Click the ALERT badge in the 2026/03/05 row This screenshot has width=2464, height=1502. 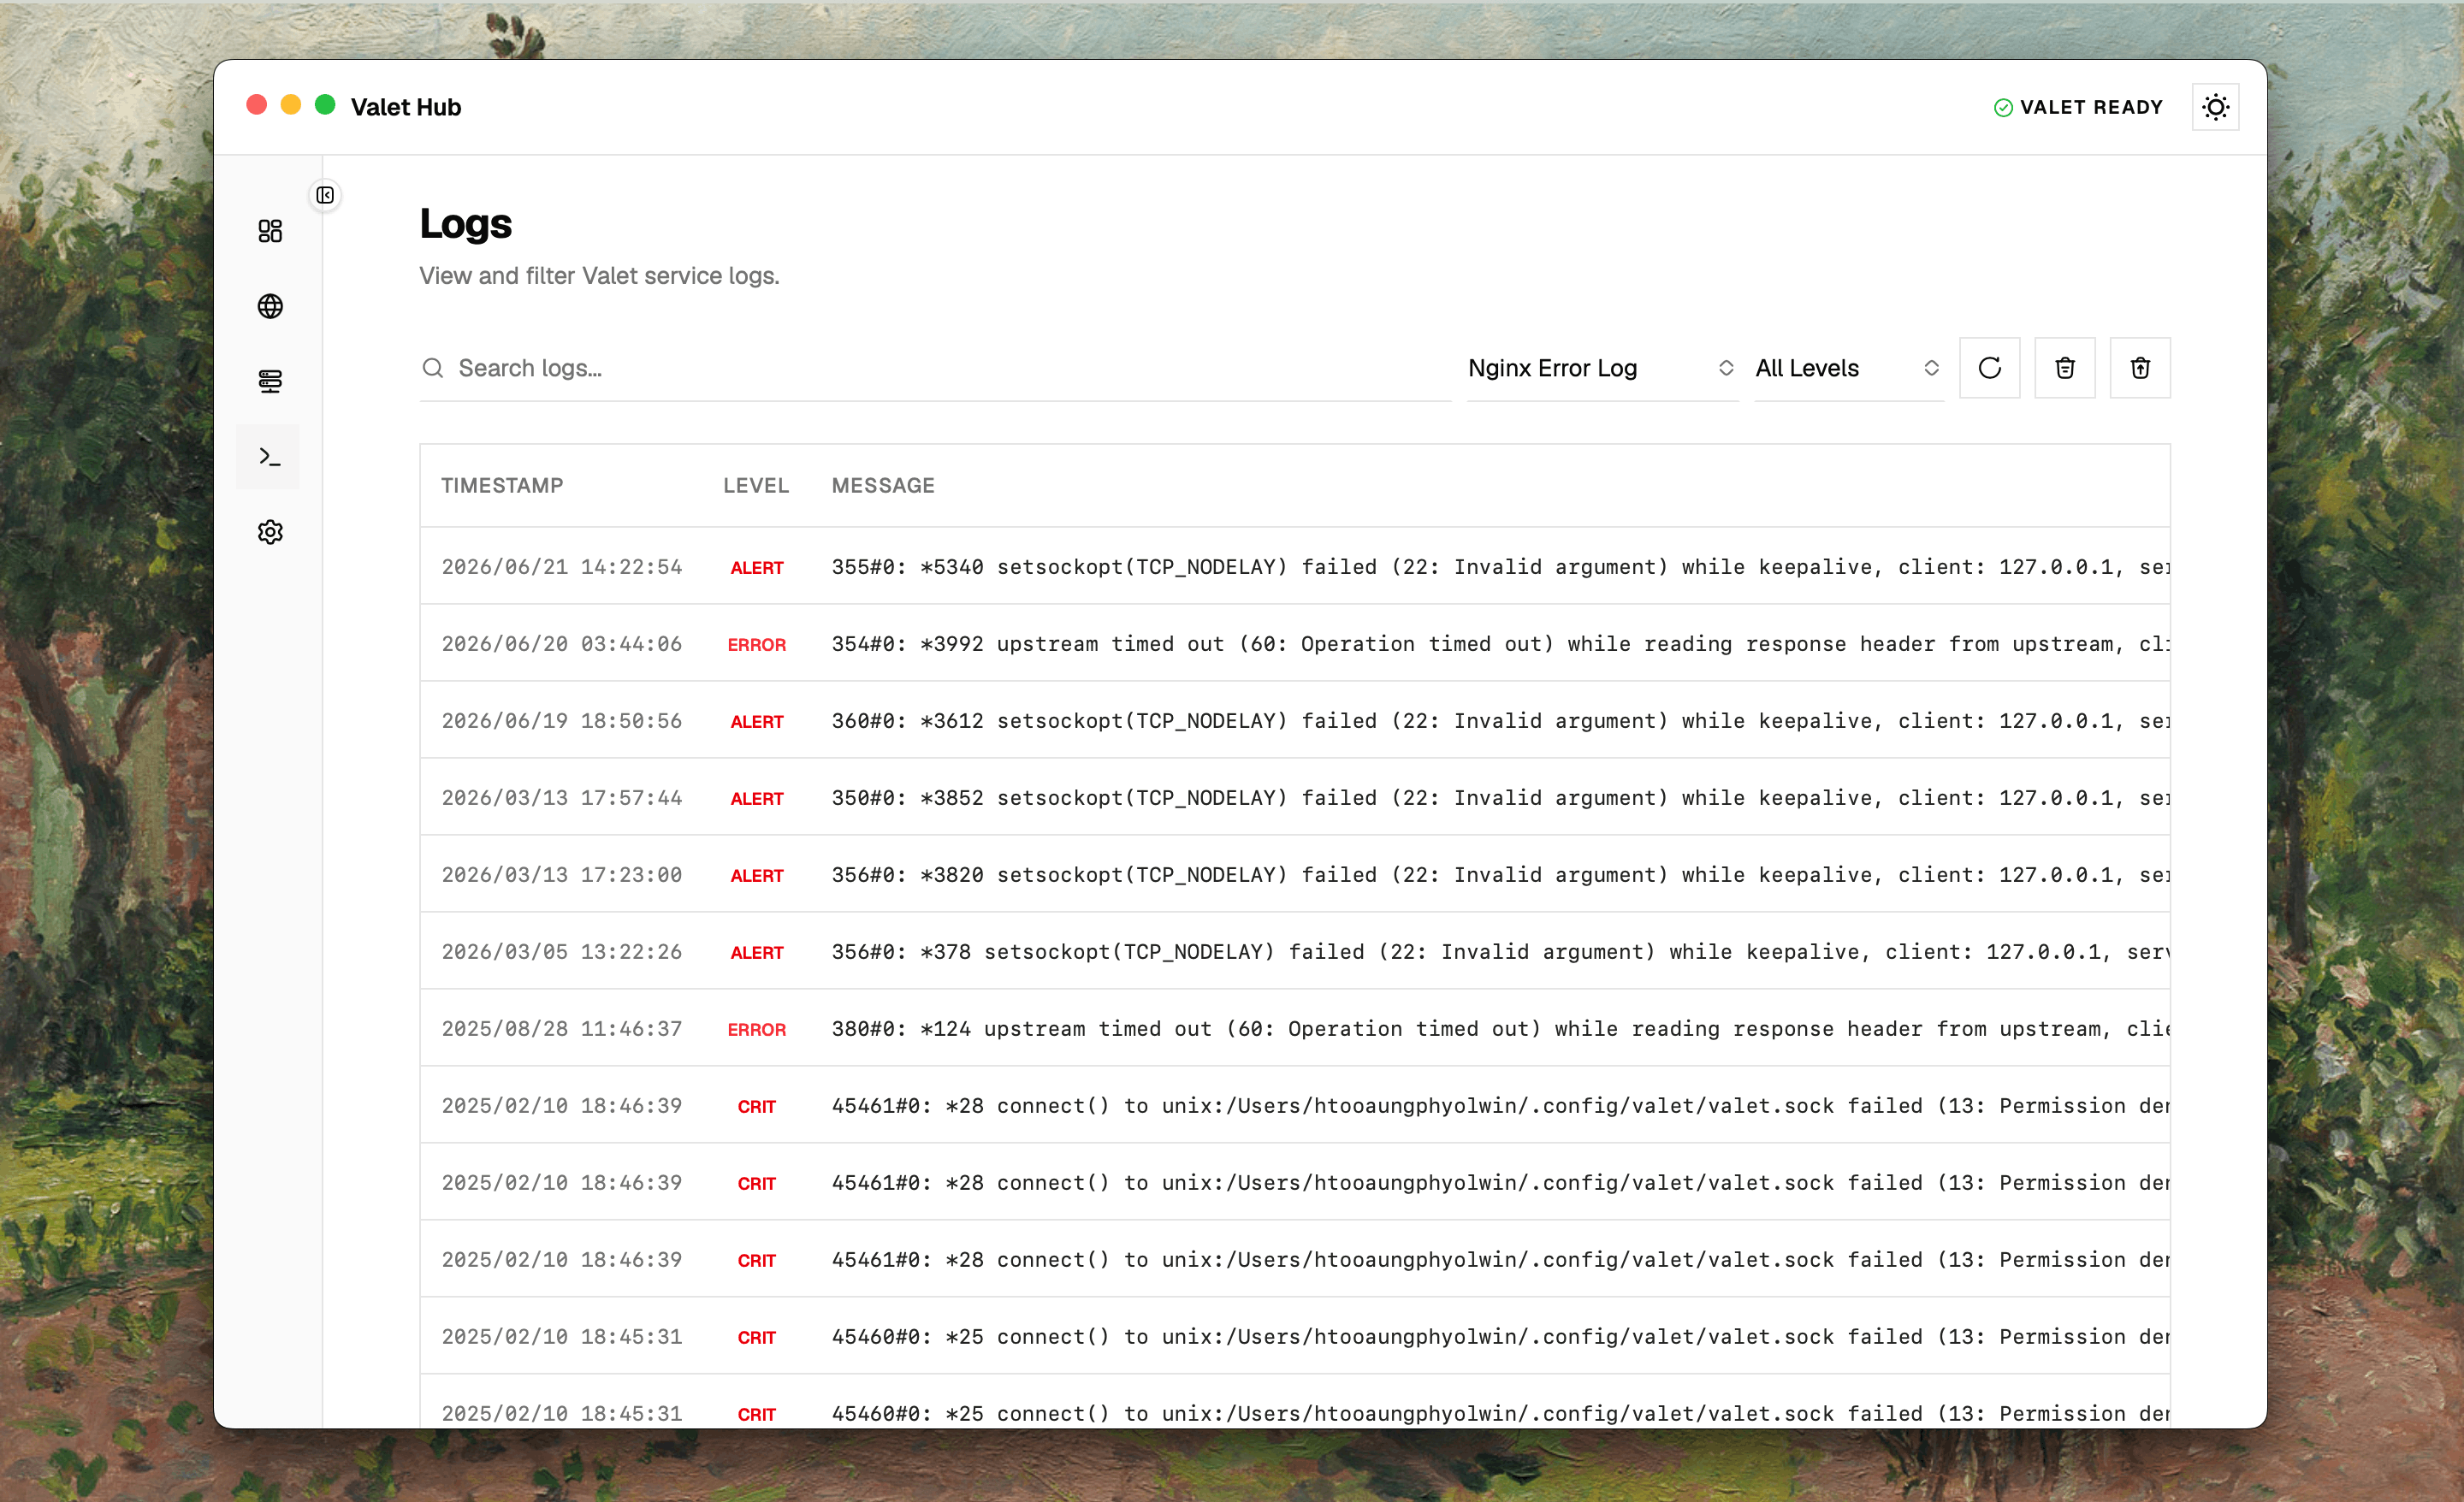(757, 953)
